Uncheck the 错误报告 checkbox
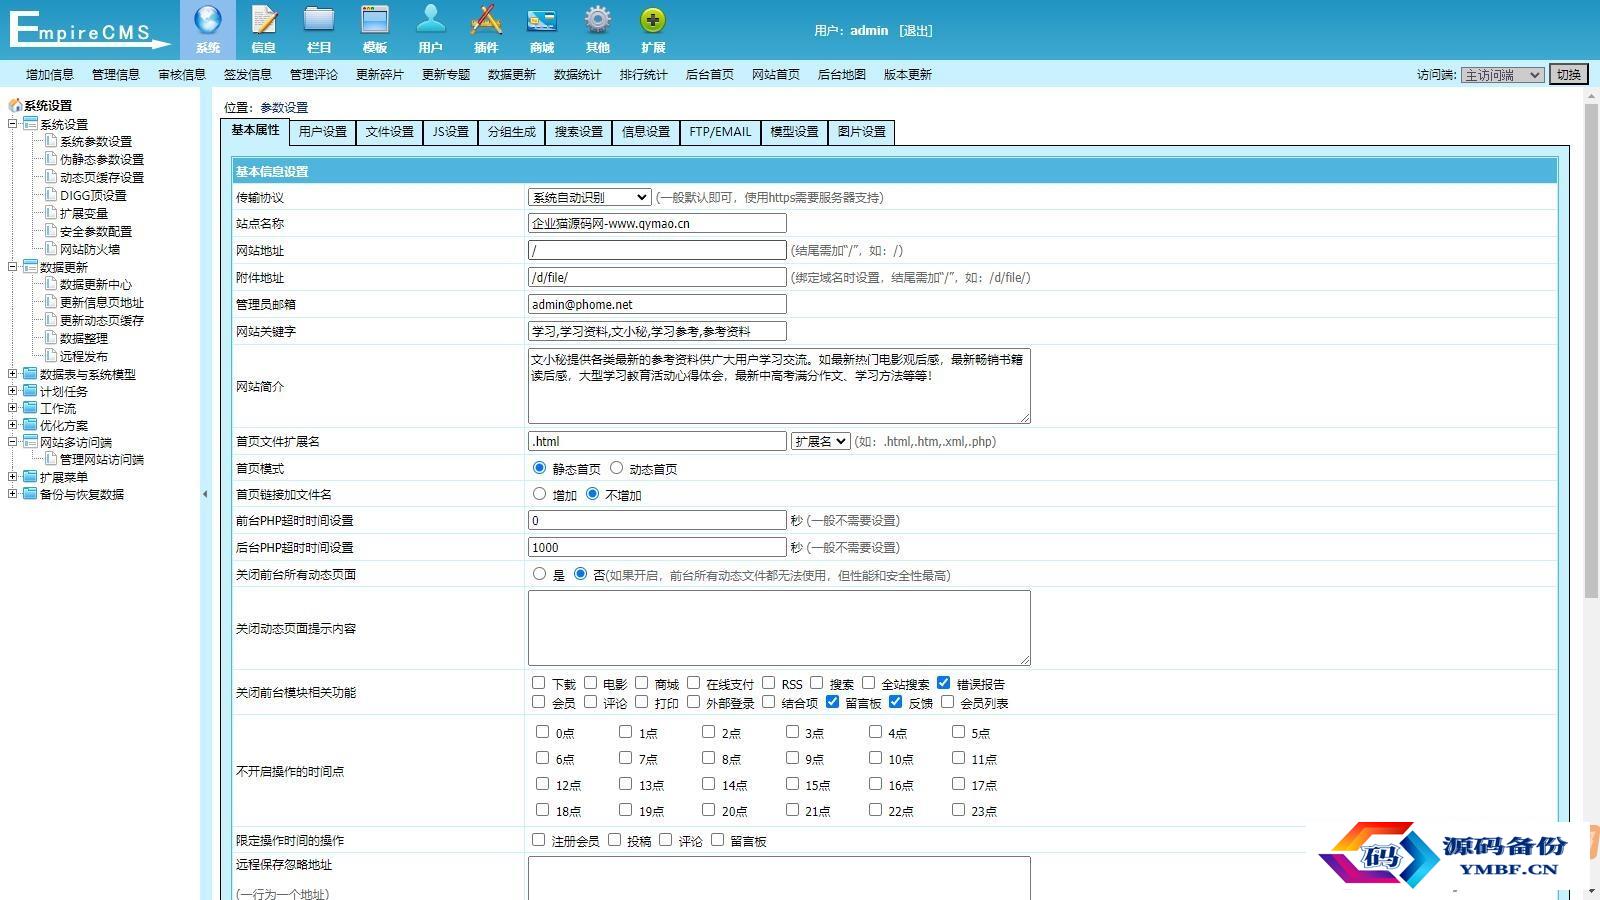The height and width of the screenshot is (900, 1600). pos(943,682)
